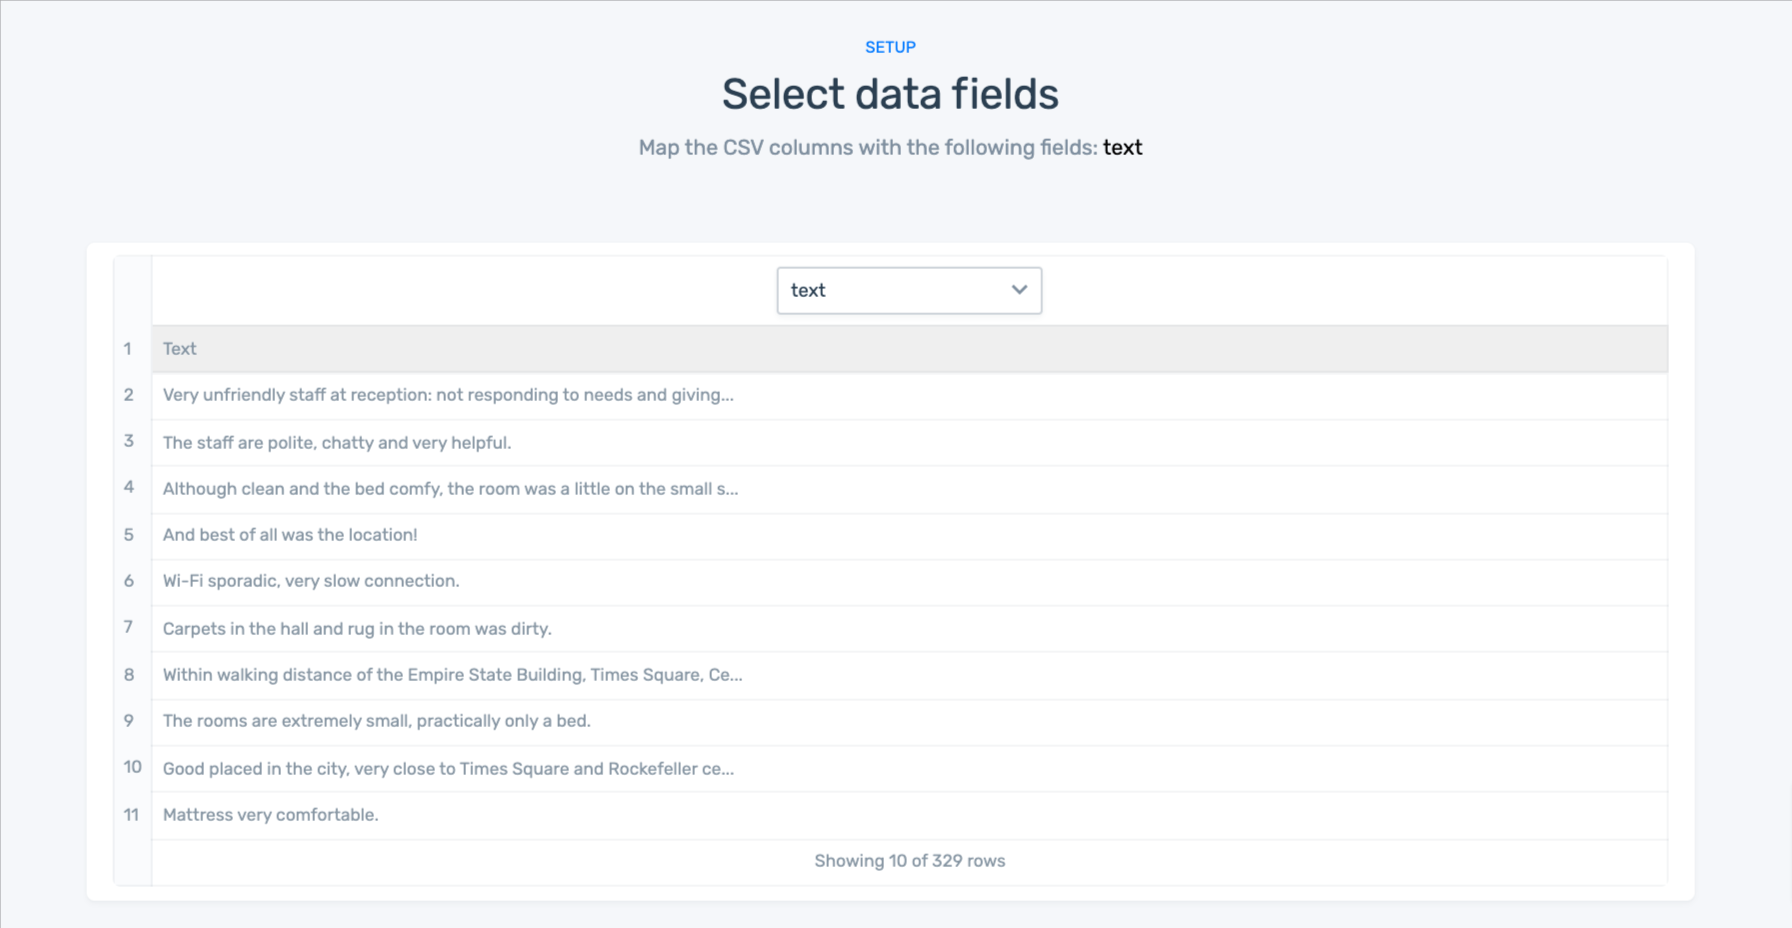
Task: Select the 'Good placed in the city' row
Action: pyautogui.click(x=448, y=769)
